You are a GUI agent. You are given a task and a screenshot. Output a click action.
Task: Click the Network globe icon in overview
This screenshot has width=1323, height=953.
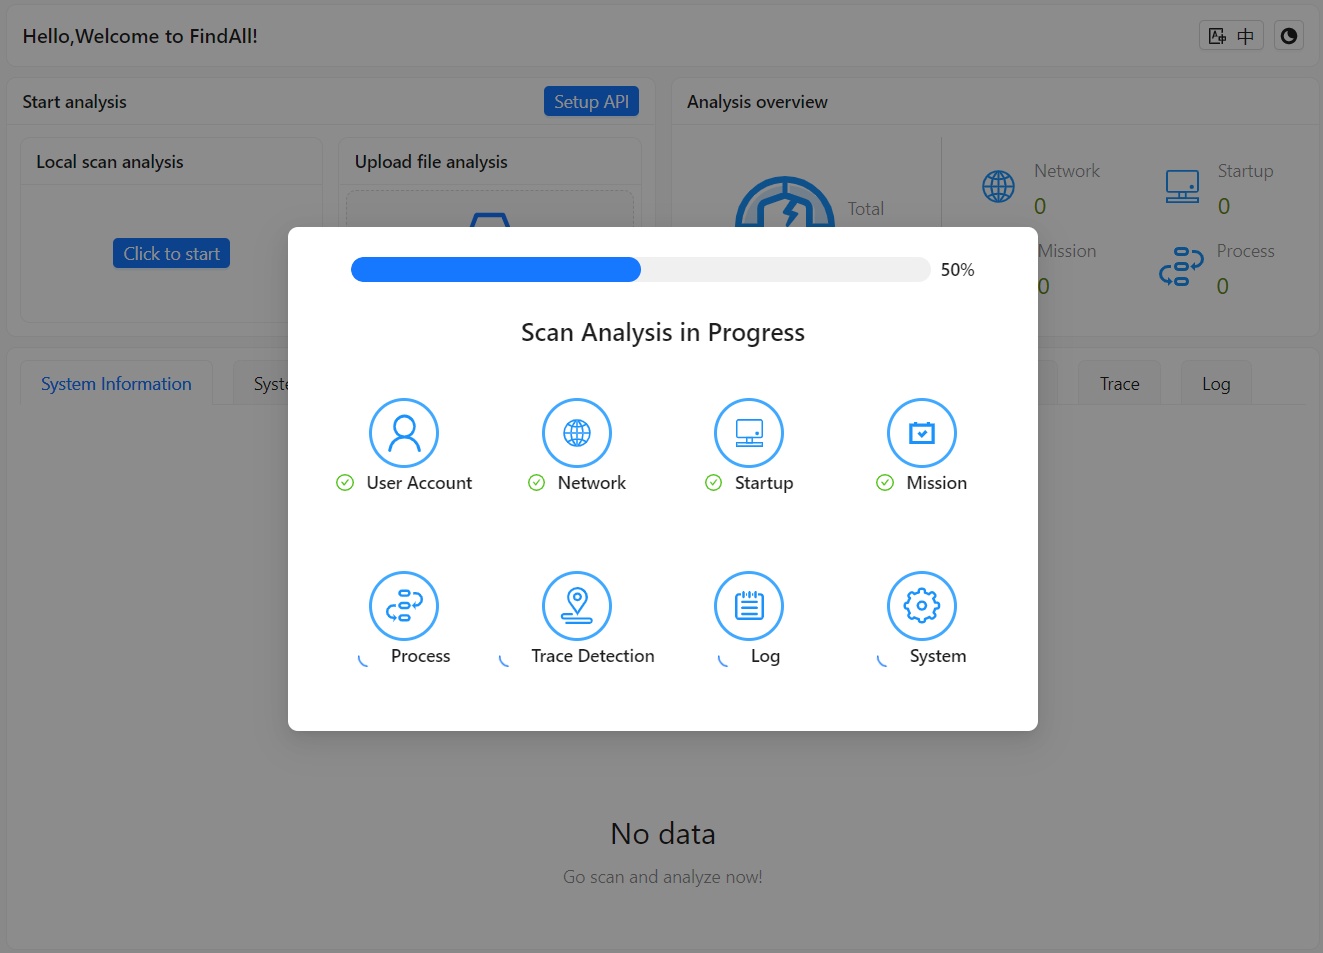[x=998, y=186]
